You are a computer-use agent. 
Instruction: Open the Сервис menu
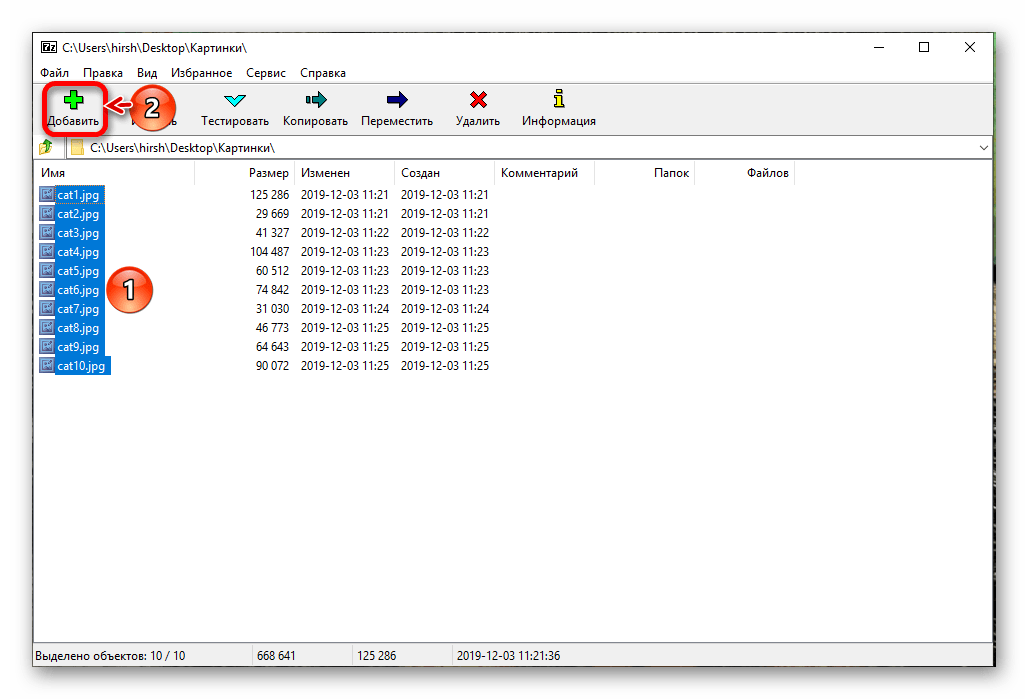pos(265,73)
